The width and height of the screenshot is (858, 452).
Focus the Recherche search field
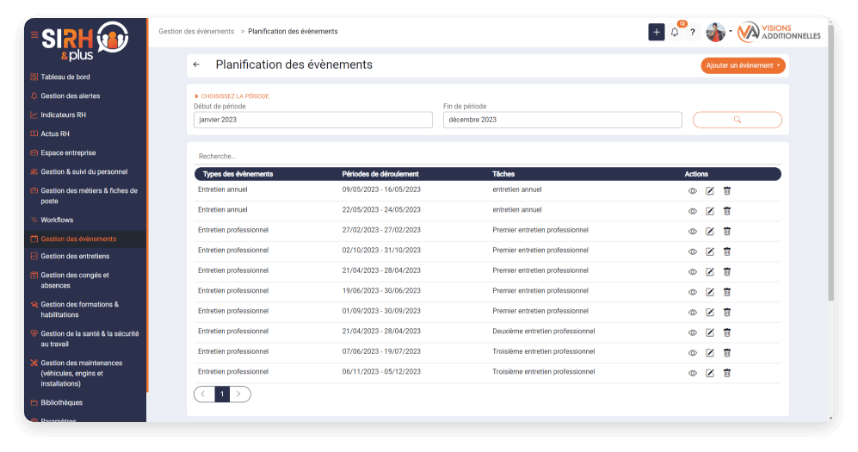[488, 157]
